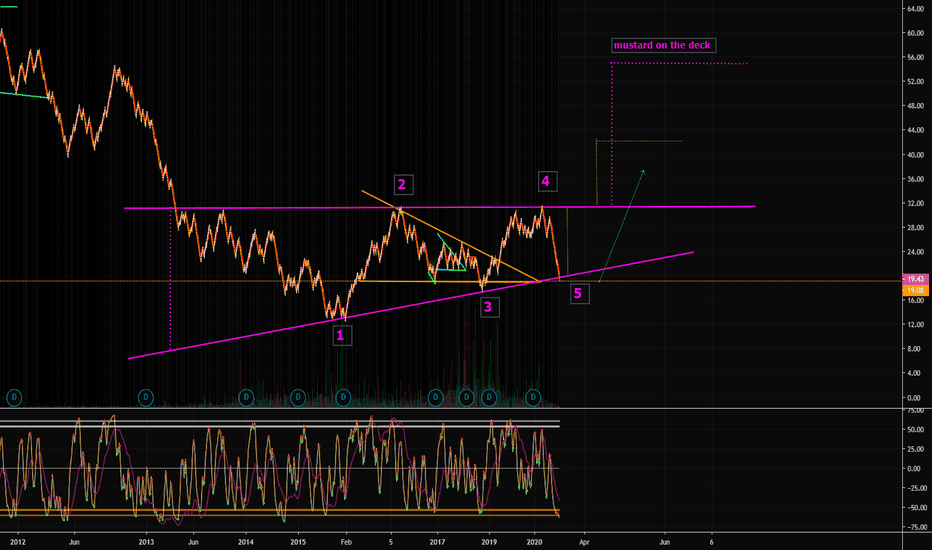This screenshot has width=932, height=550.
Task: Open the dividend marker above 2013
Action: tap(146, 397)
